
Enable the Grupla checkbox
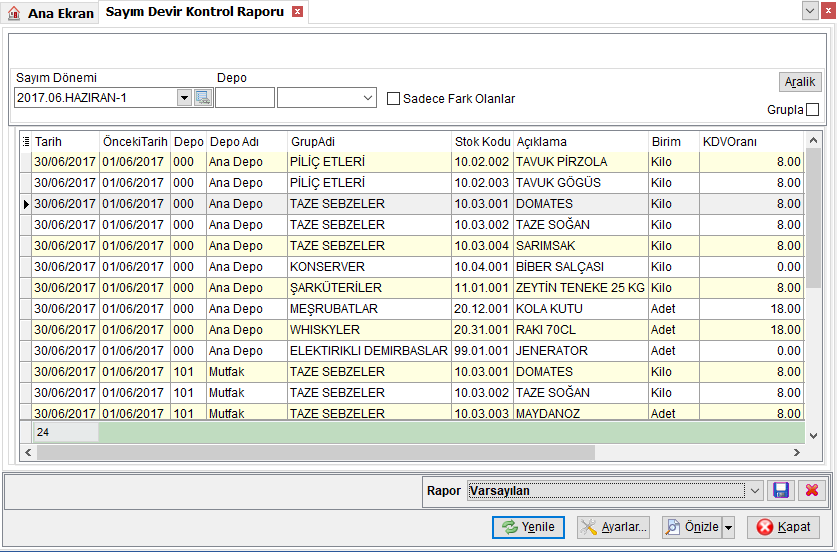tap(812, 110)
